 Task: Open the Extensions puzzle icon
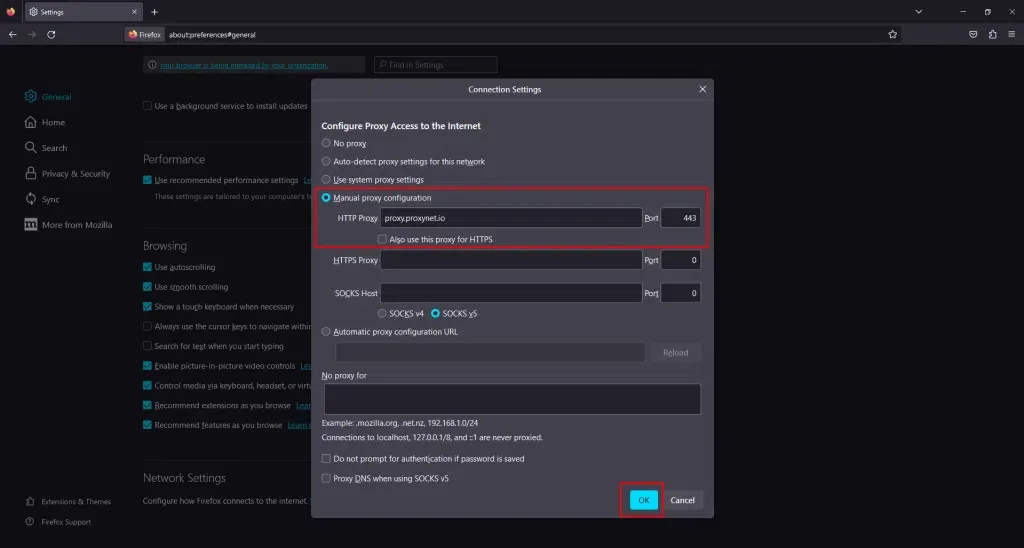(x=993, y=35)
